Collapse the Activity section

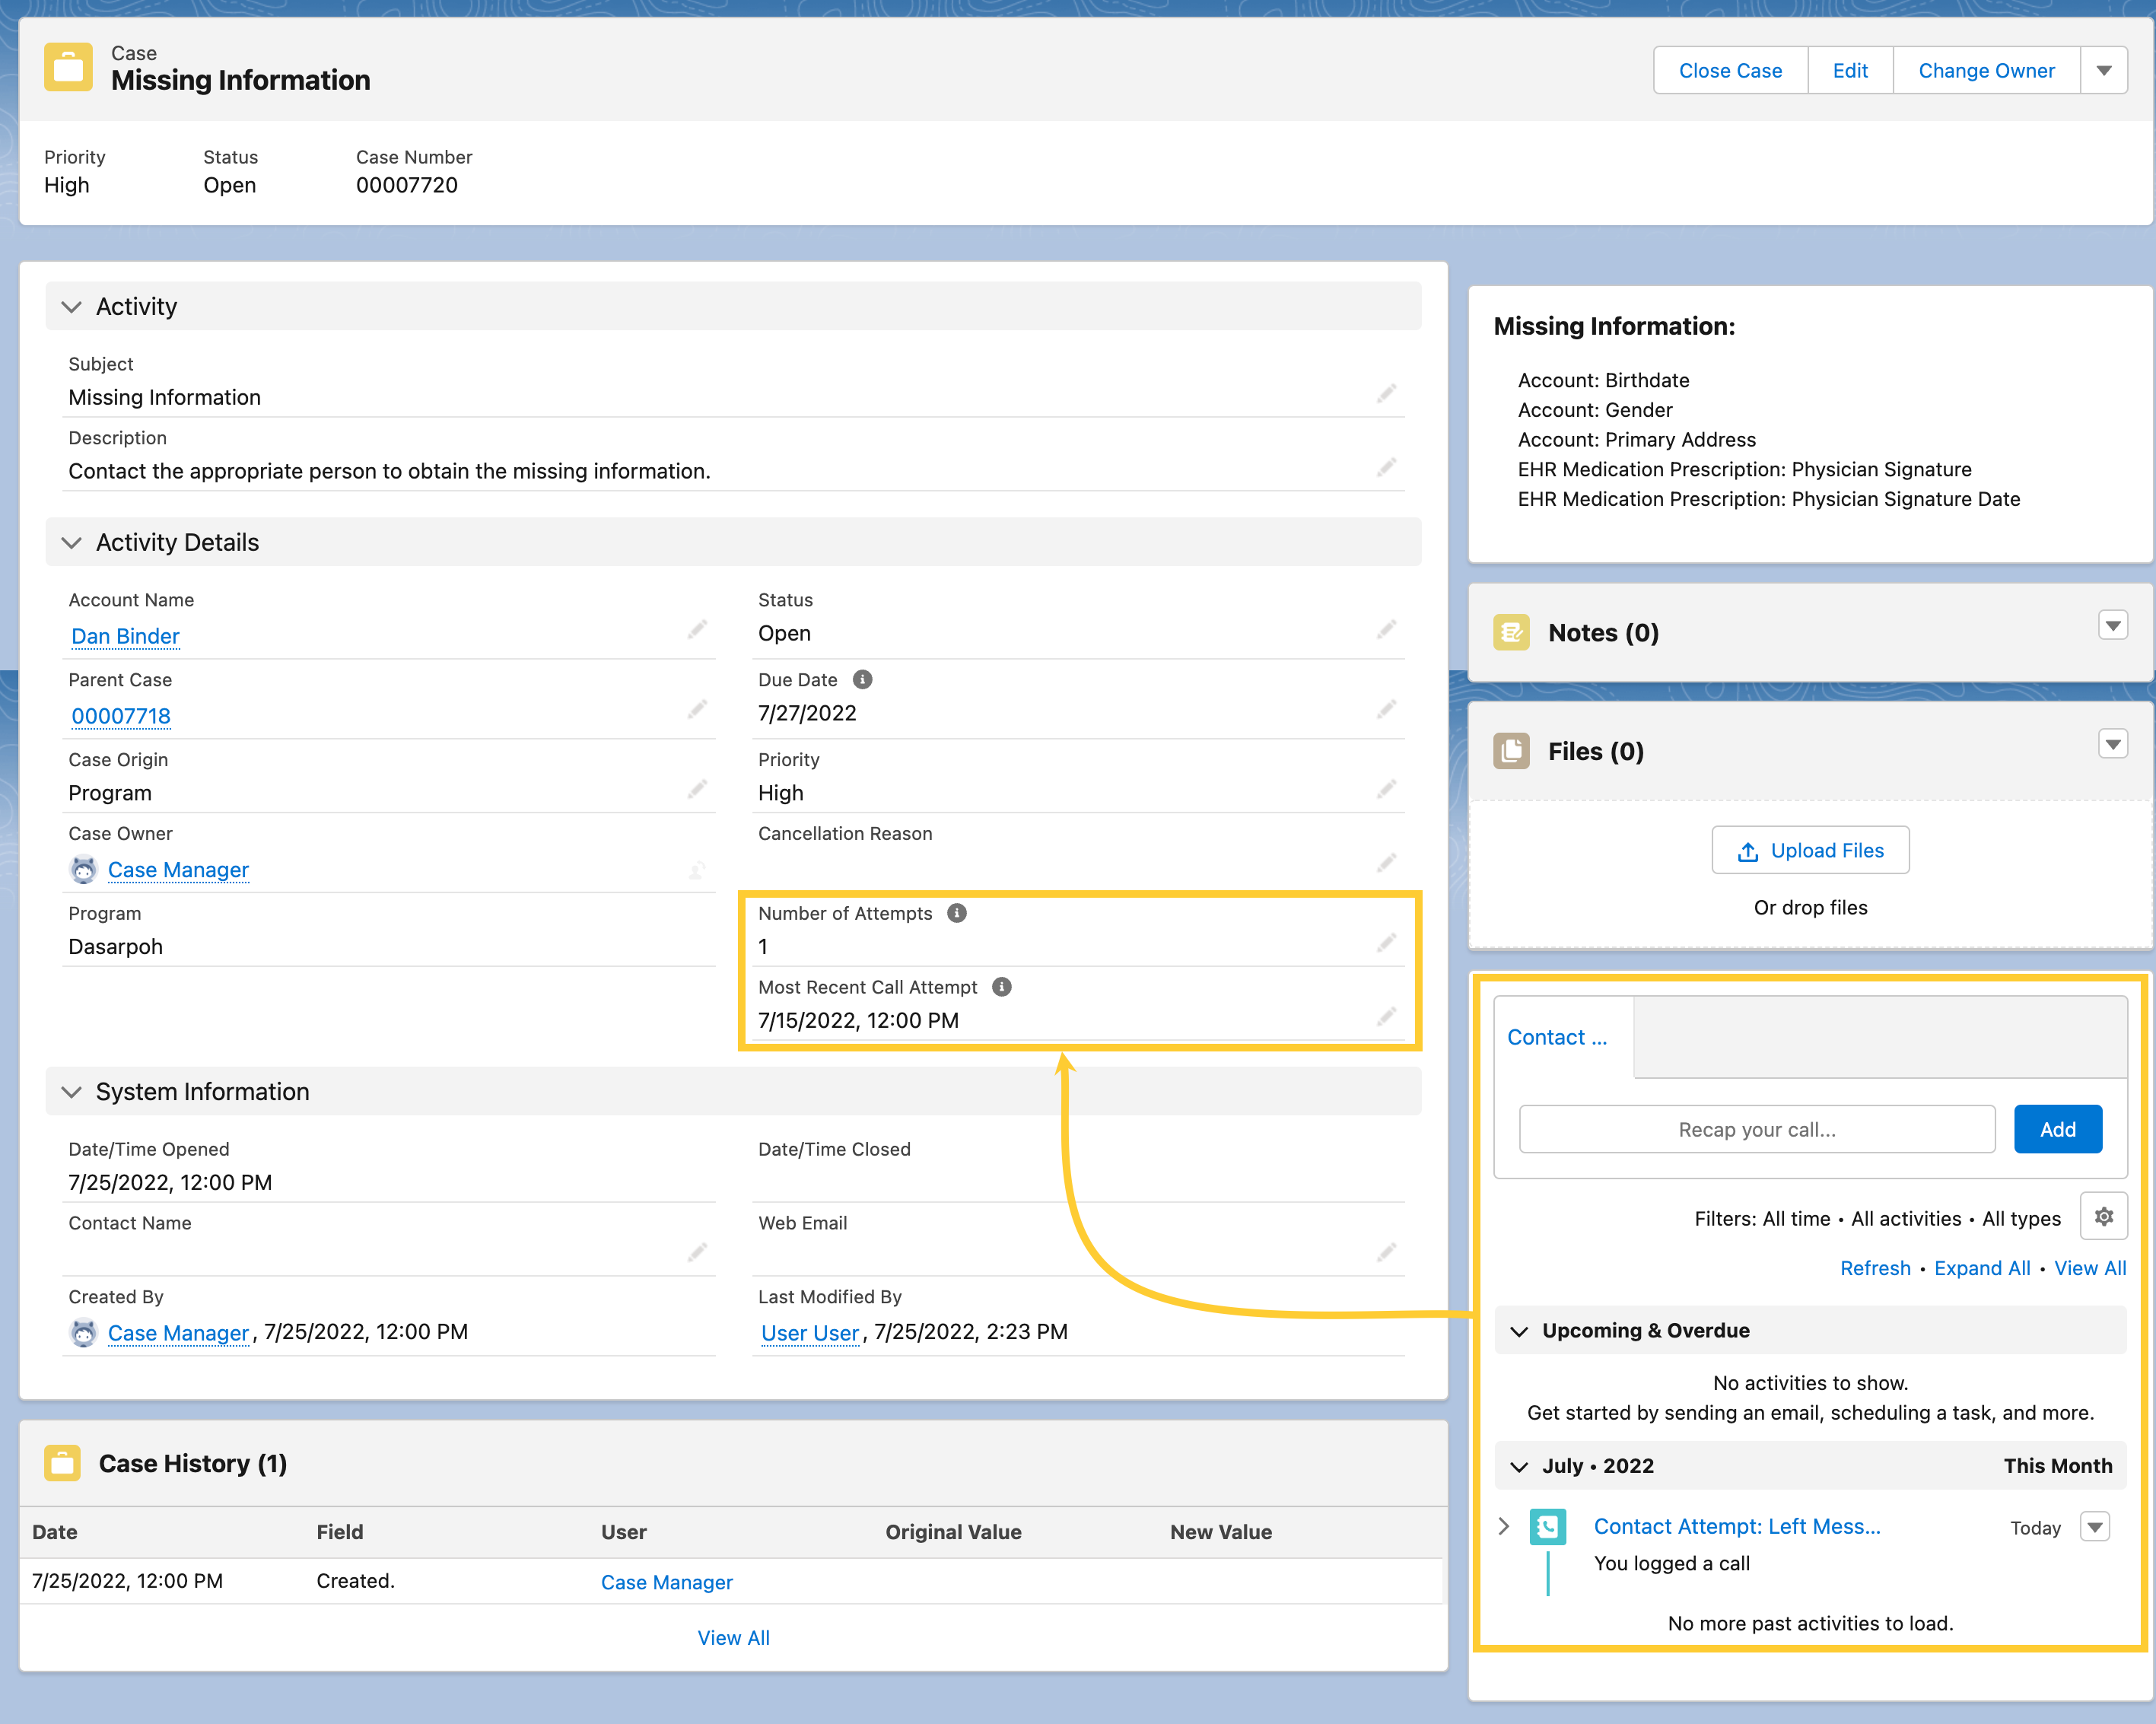tap(71, 307)
